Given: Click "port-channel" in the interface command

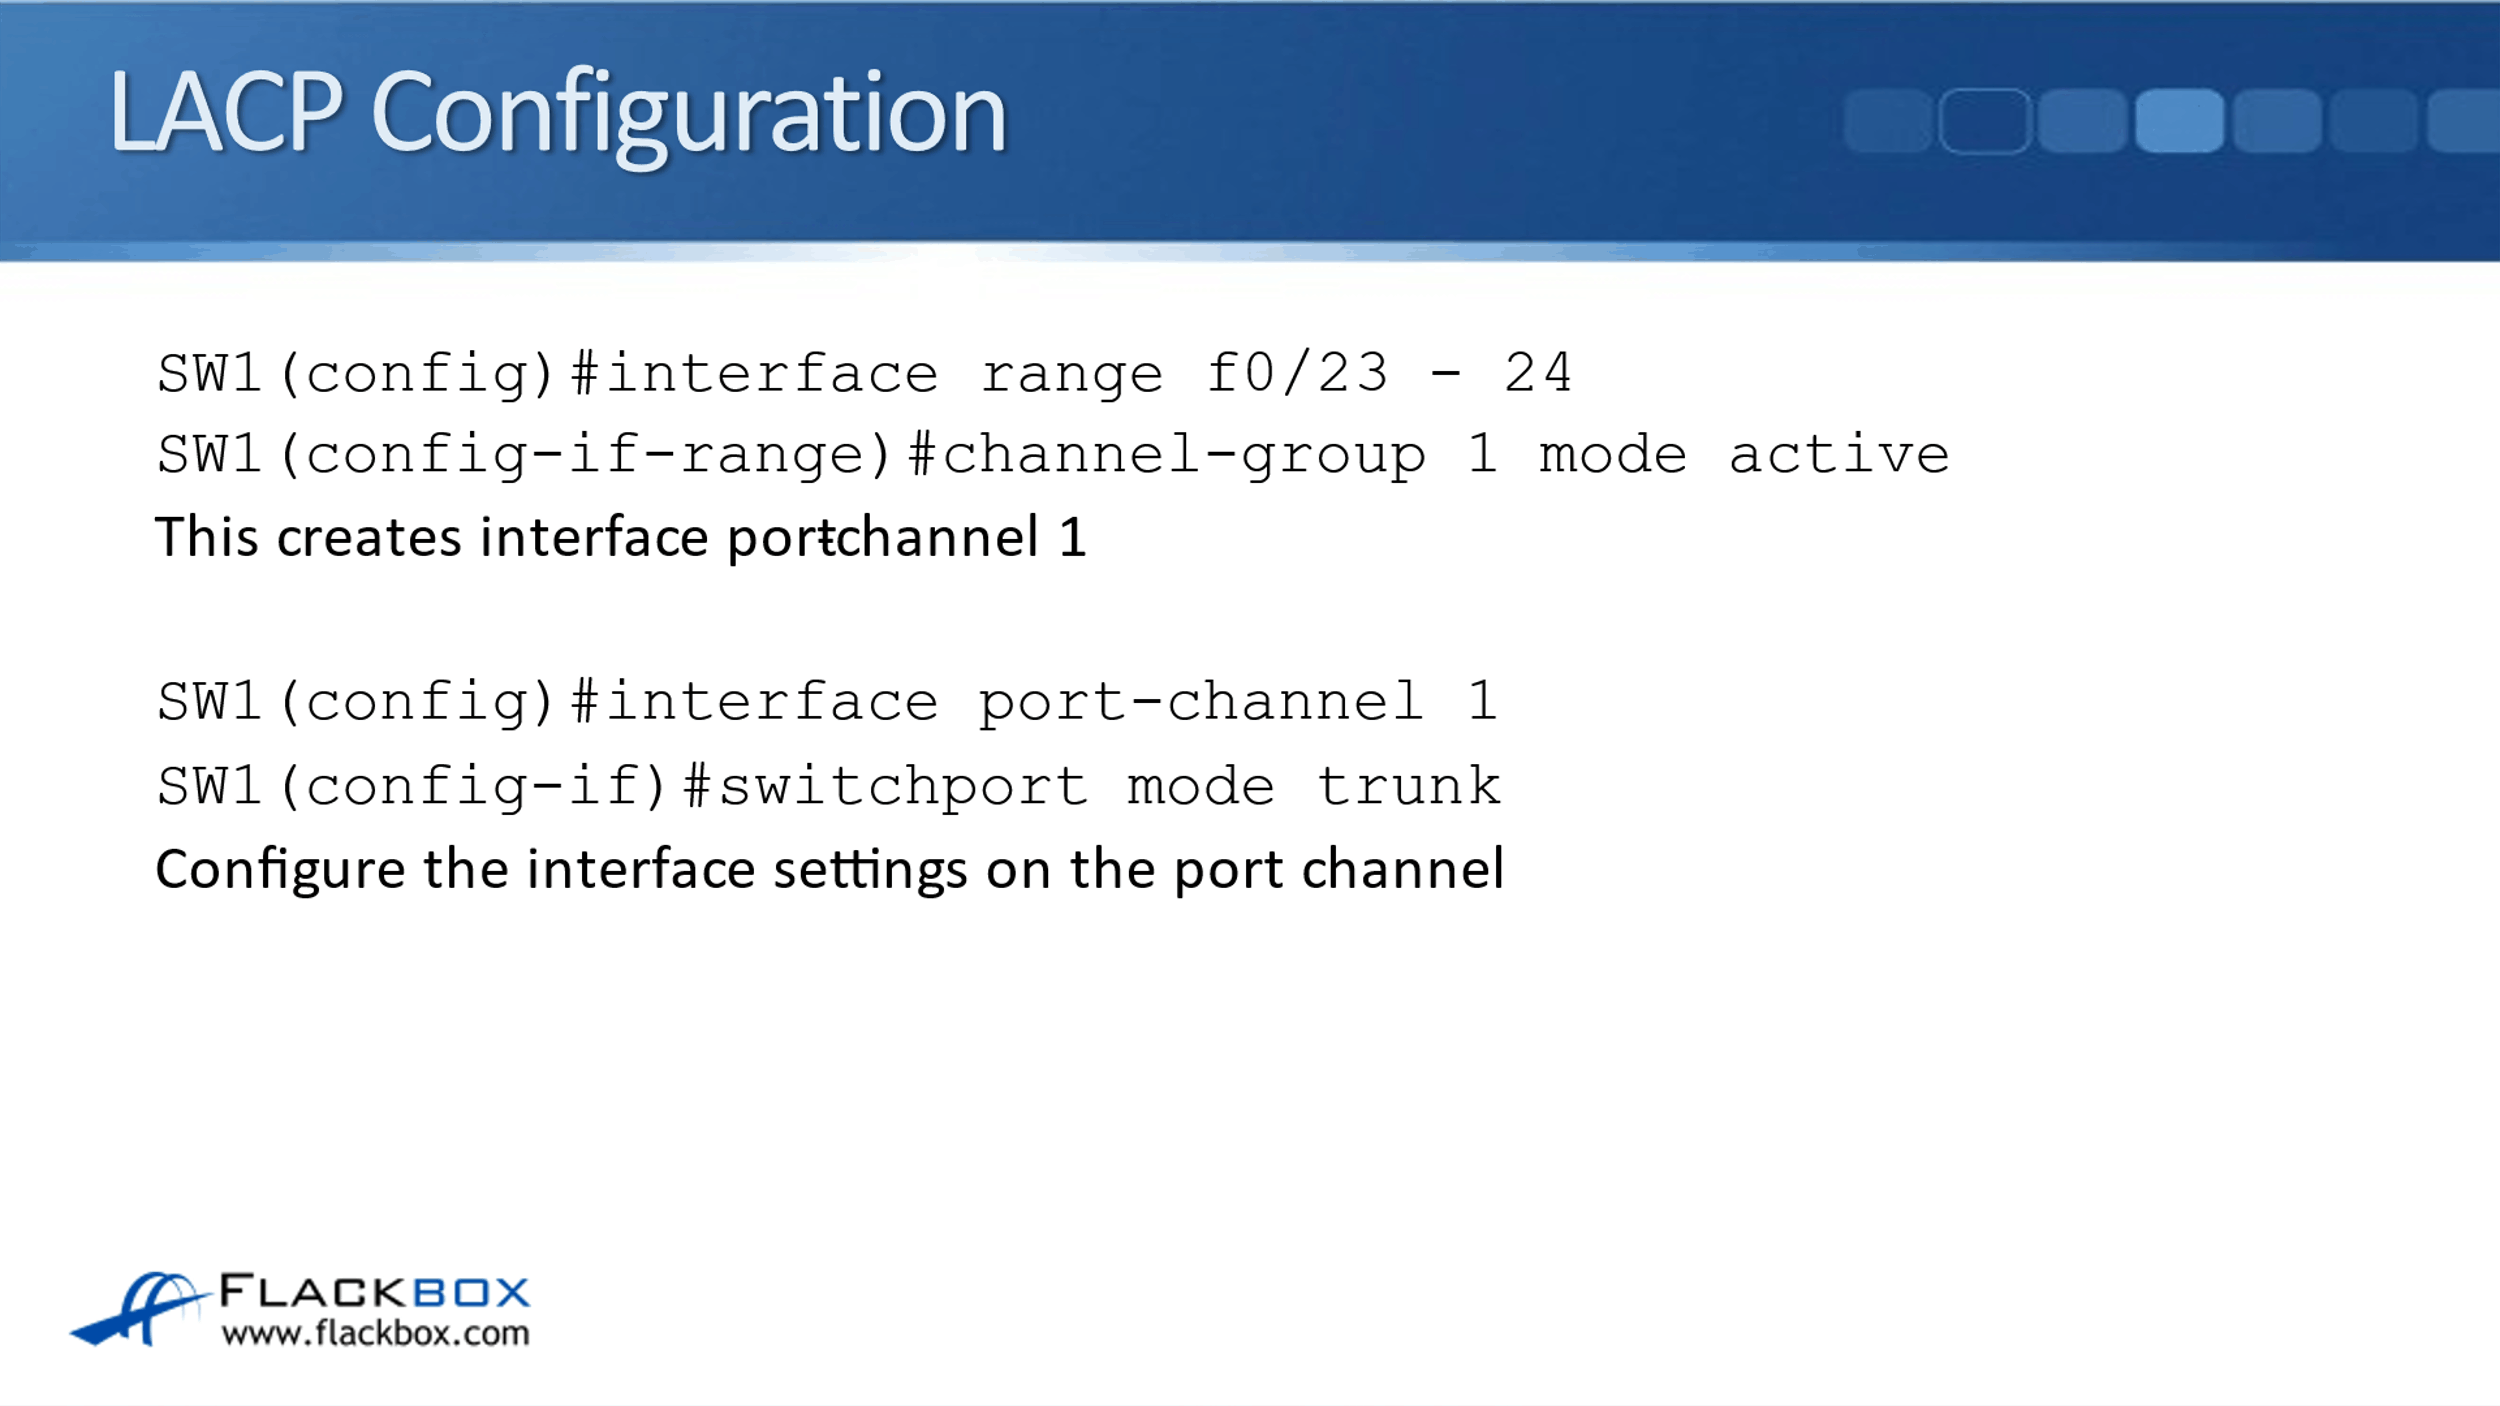Looking at the screenshot, I should pos(1199,703).
